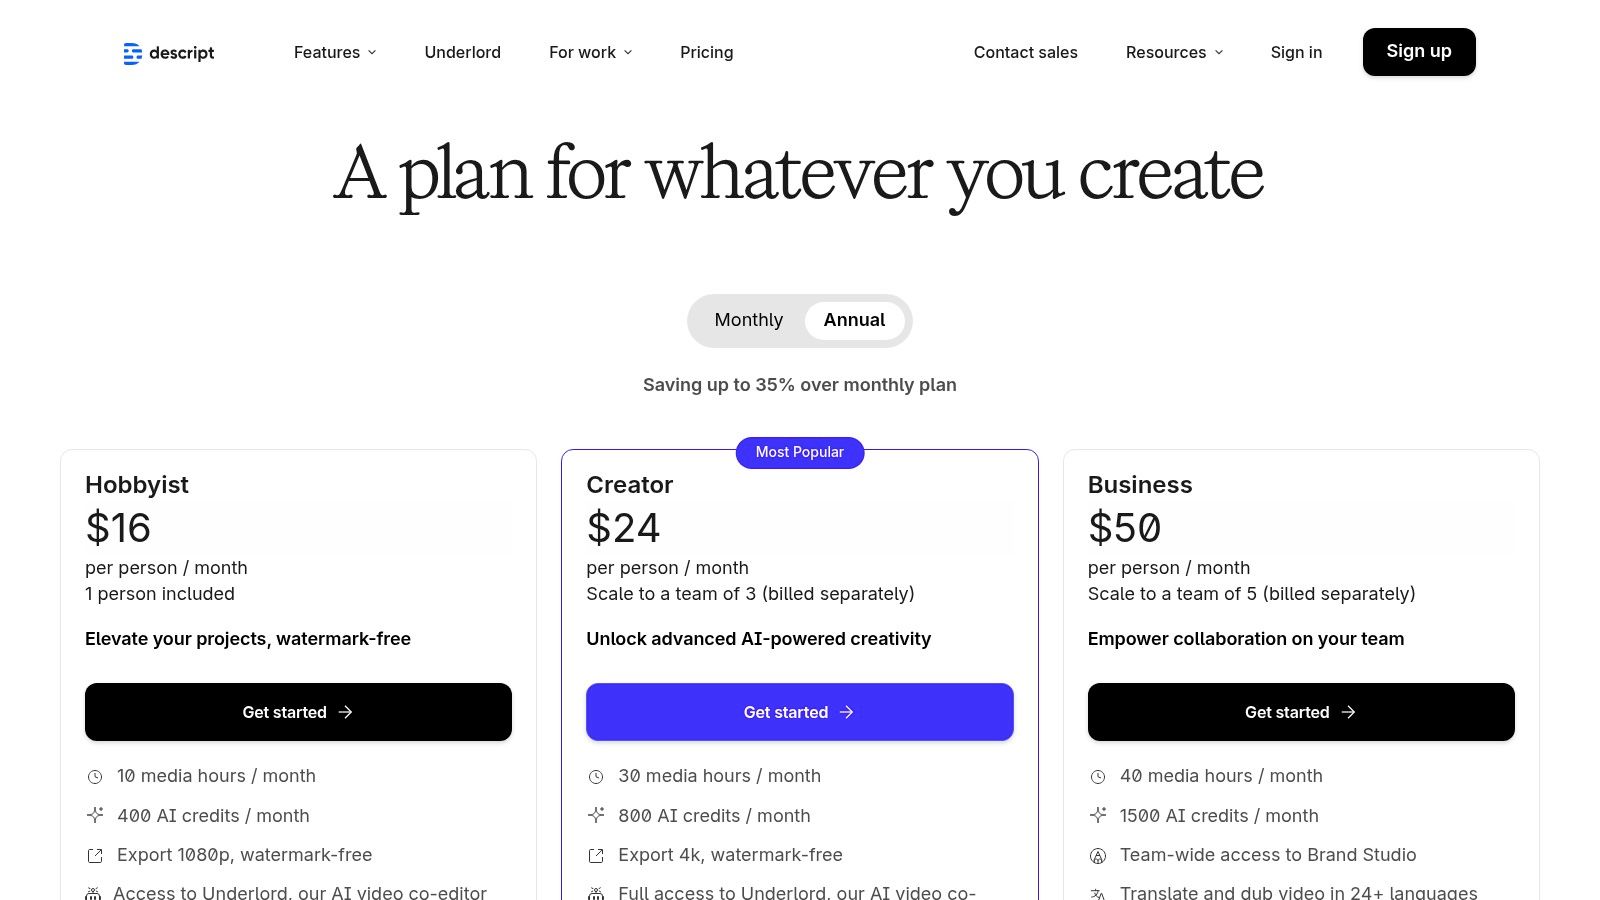This screenshot has width=1600, height=900.
Task: Expand the Resources menu
Action: pos(1174,52)
